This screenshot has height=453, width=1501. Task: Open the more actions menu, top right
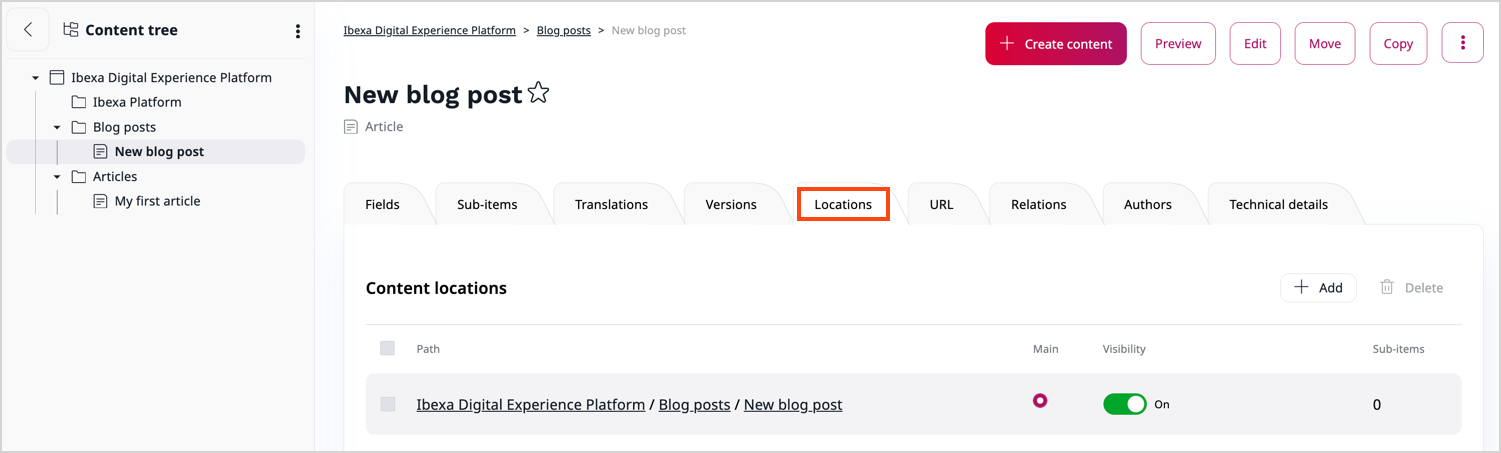coord(1462,43)
